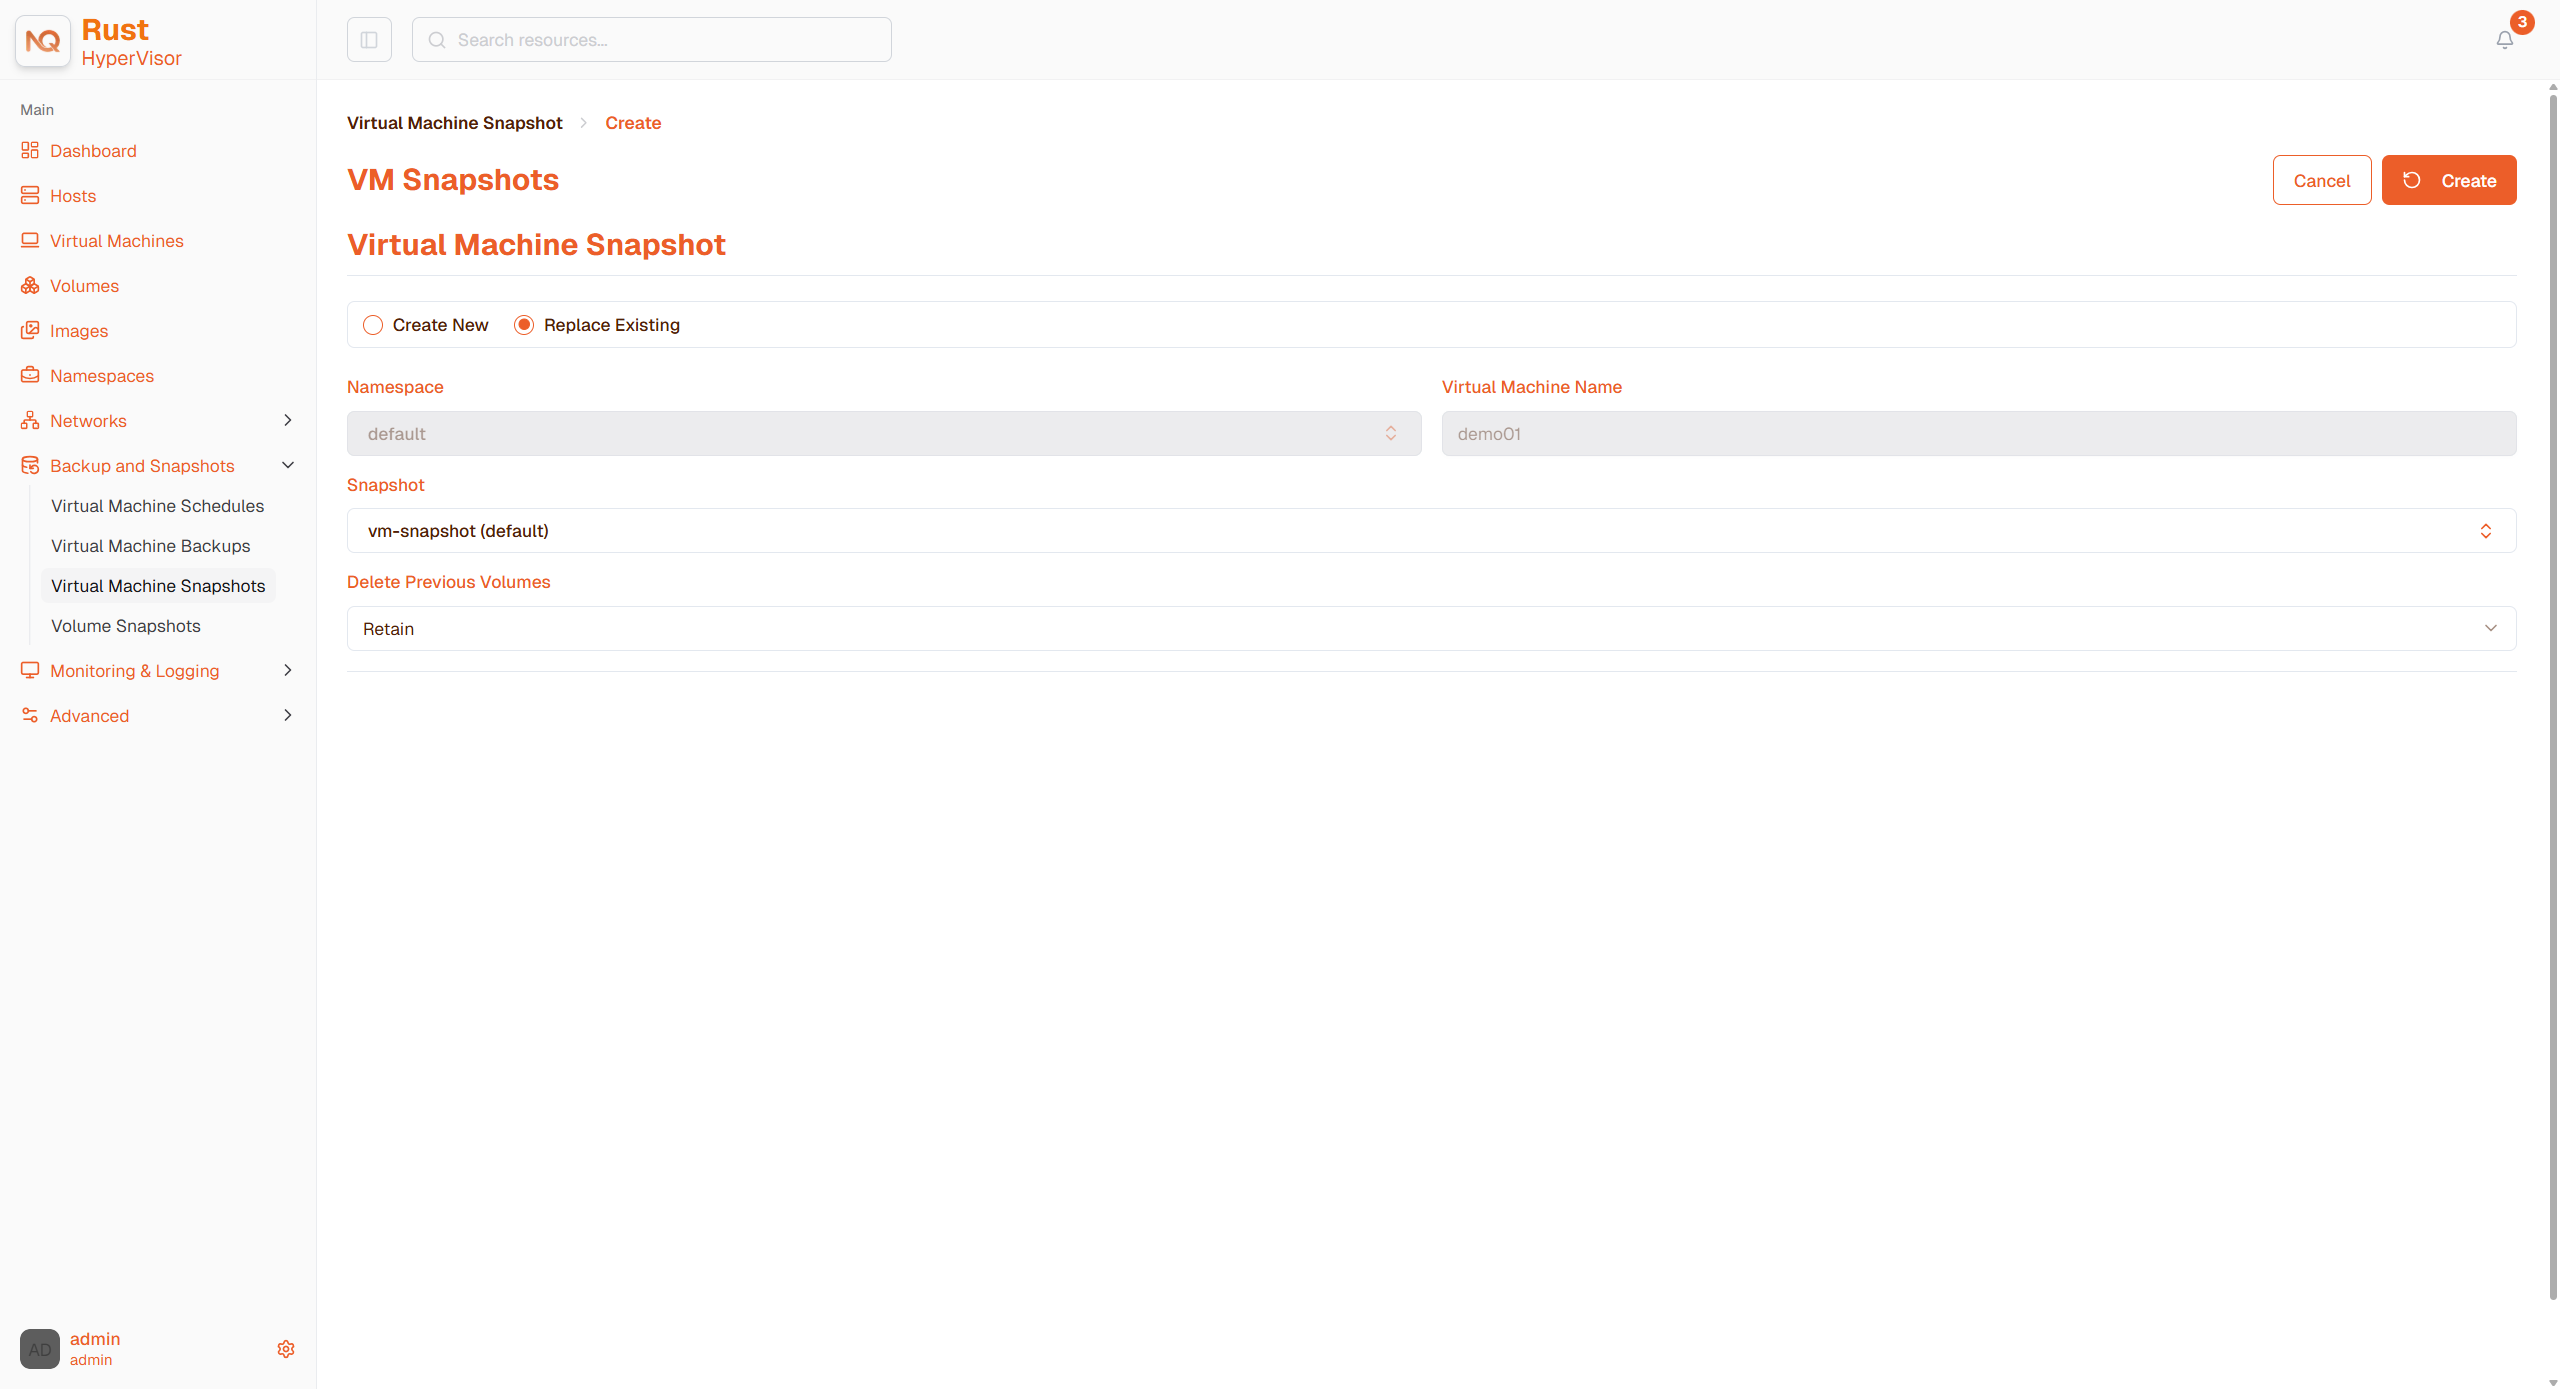
Task: Expand the Networks submenu chevron
Action: [x=288, y=420]
